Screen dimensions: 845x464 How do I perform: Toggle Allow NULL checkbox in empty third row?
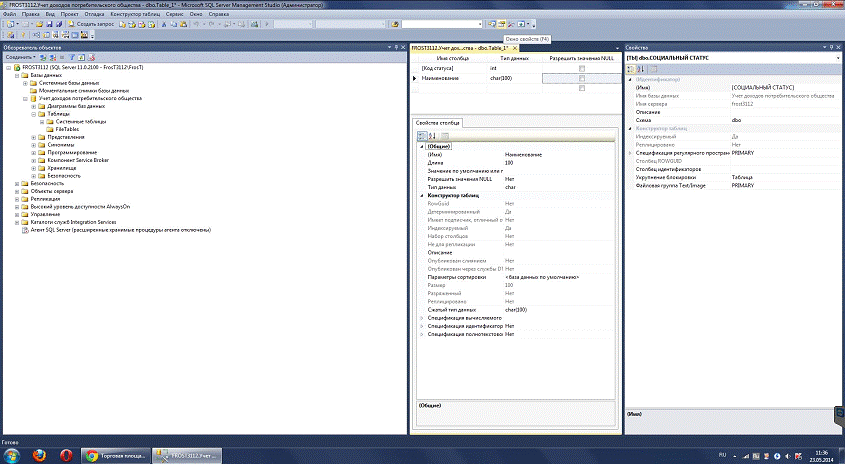click(x=581, y=88)
